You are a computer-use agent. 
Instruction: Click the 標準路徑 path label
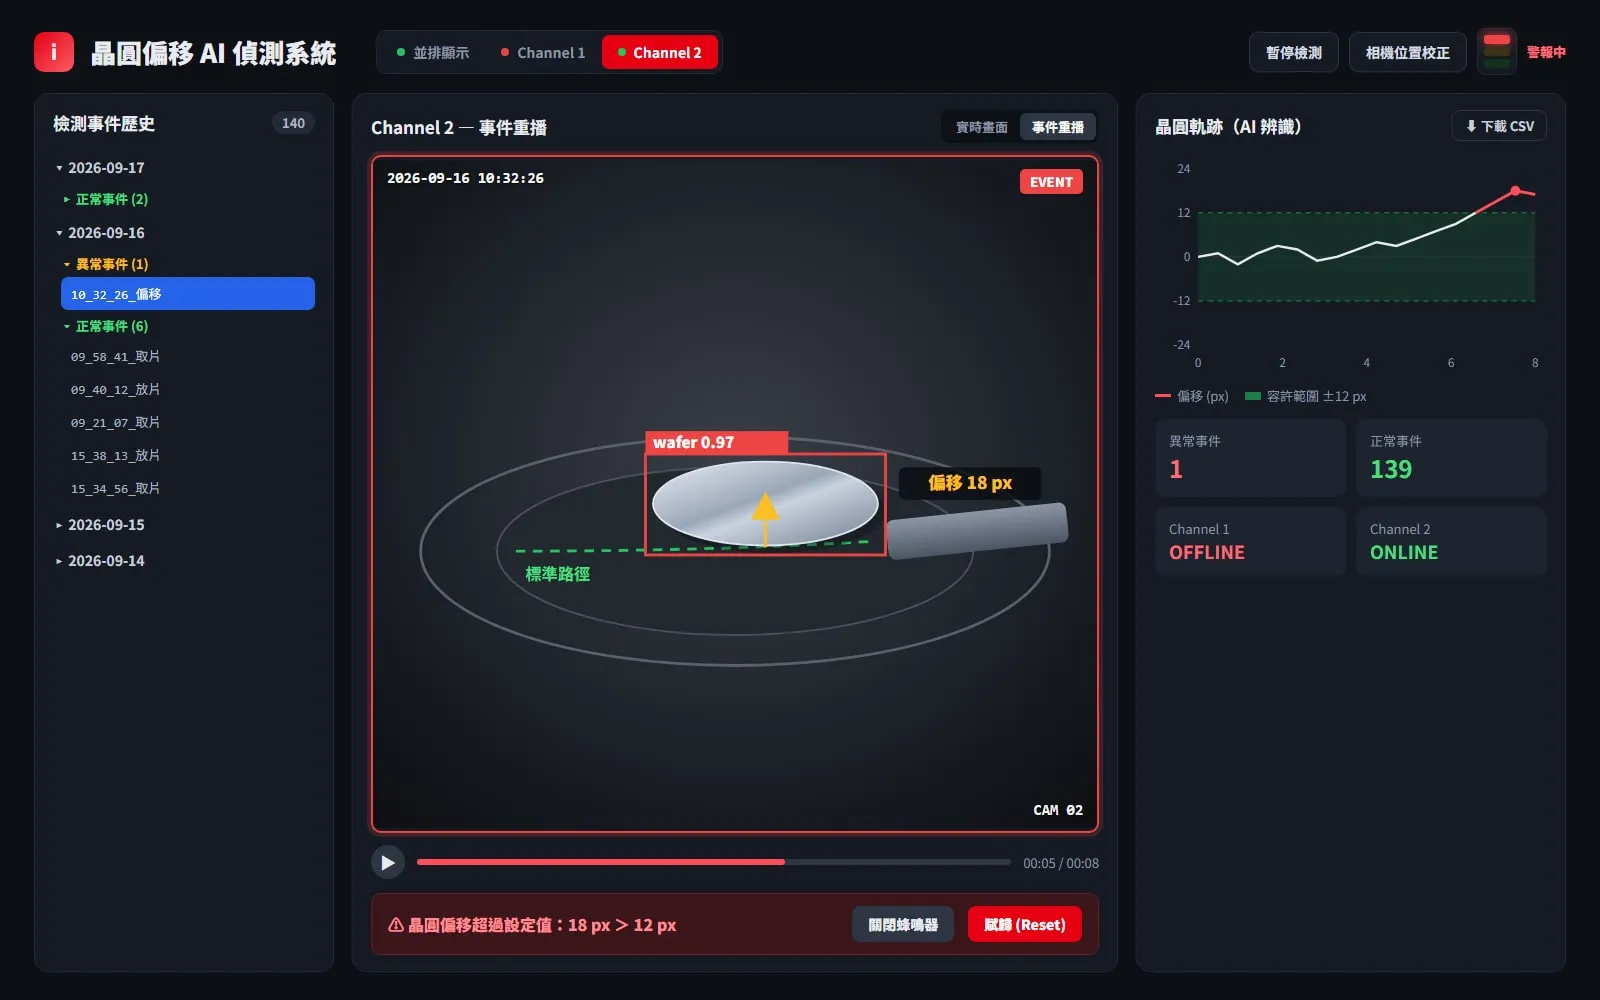[558, 574]
